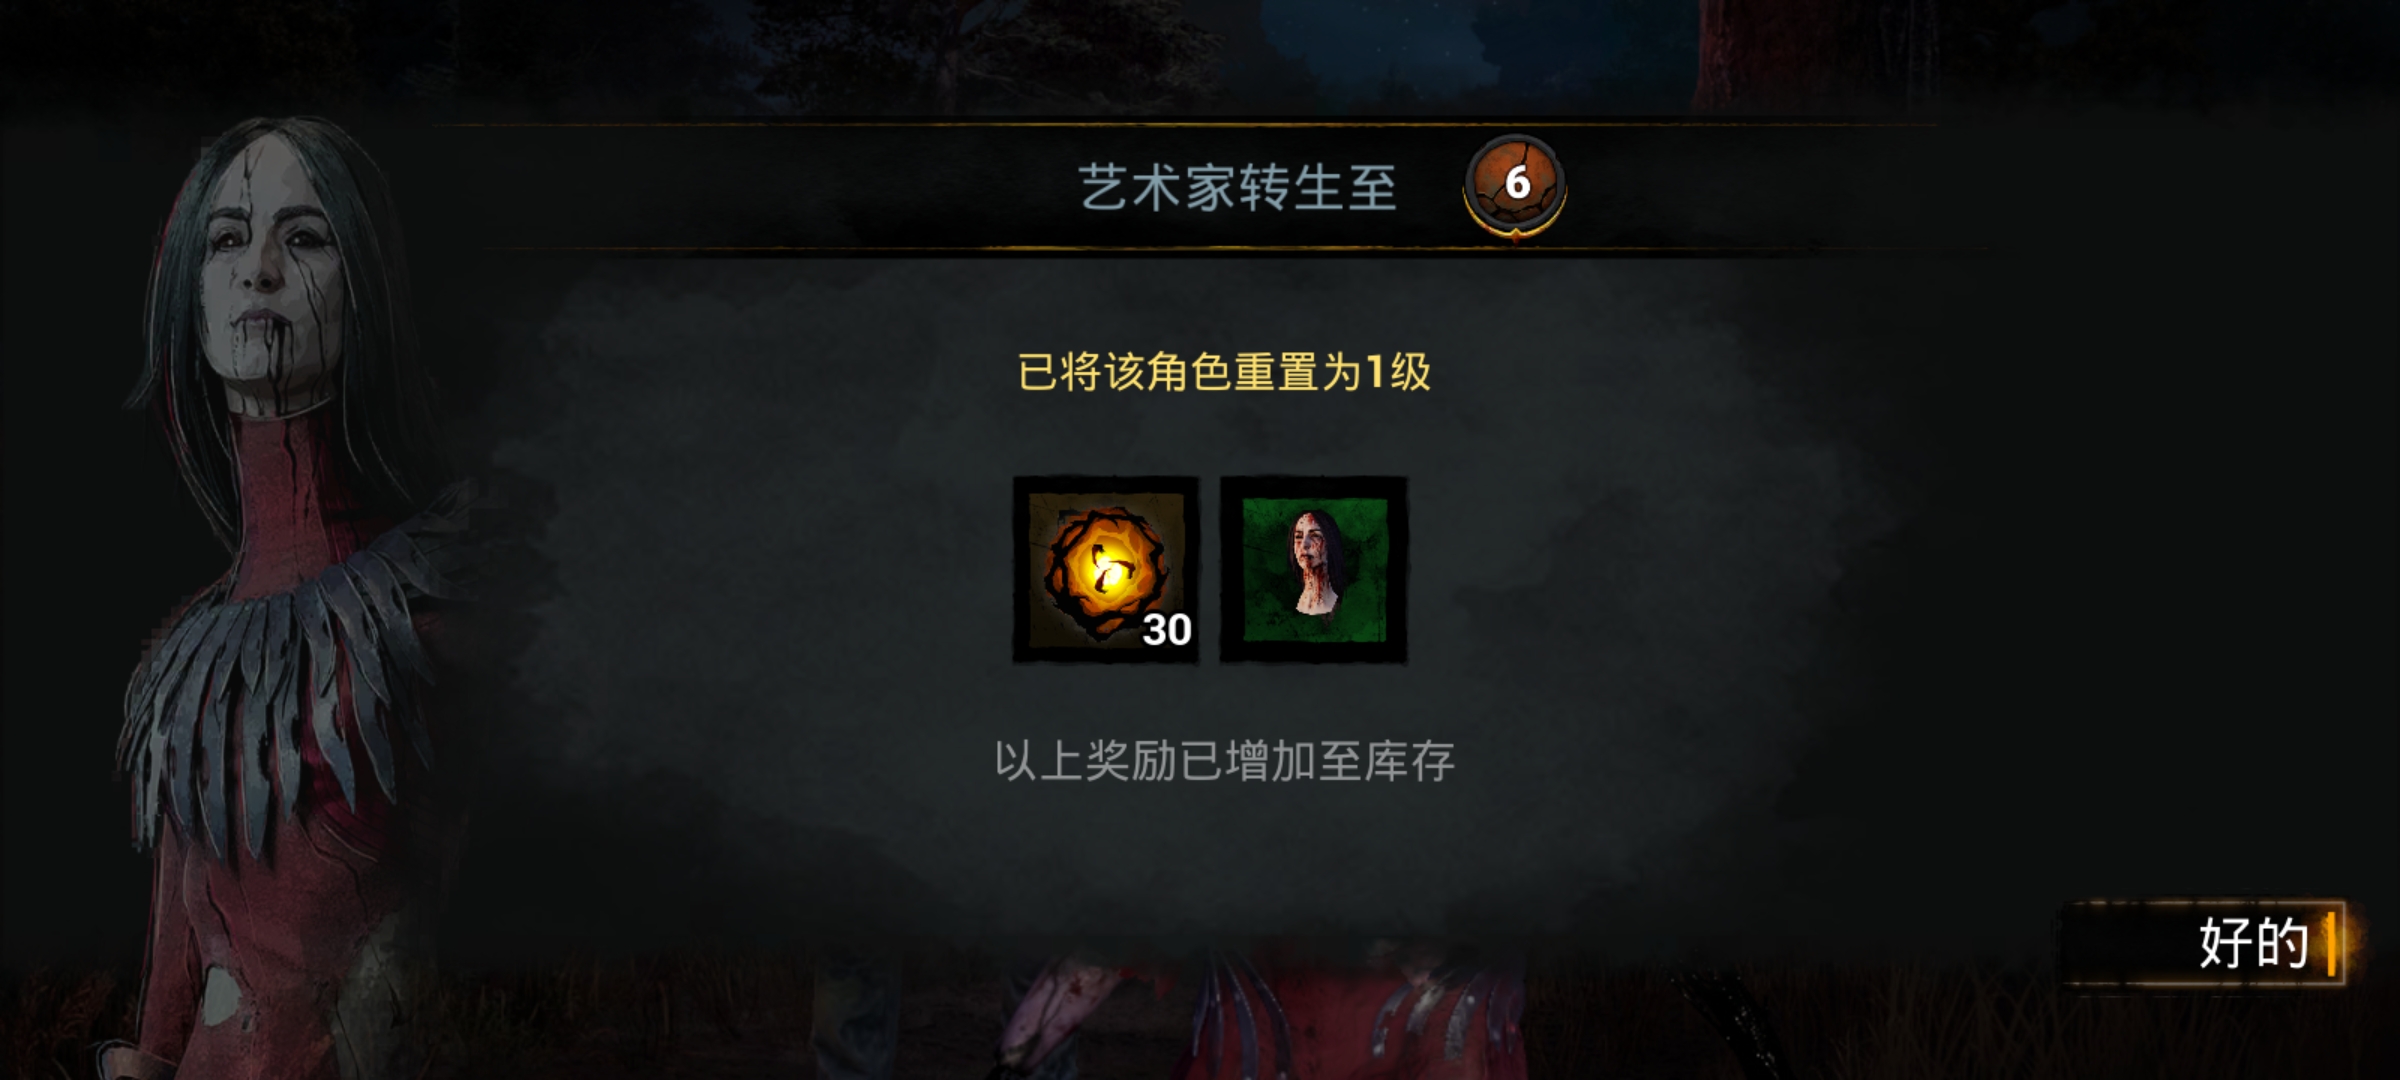Tap the orange accent bar beside 好的
Viewport: 2400px width, 1080px height.
(x=2331, y=942)
